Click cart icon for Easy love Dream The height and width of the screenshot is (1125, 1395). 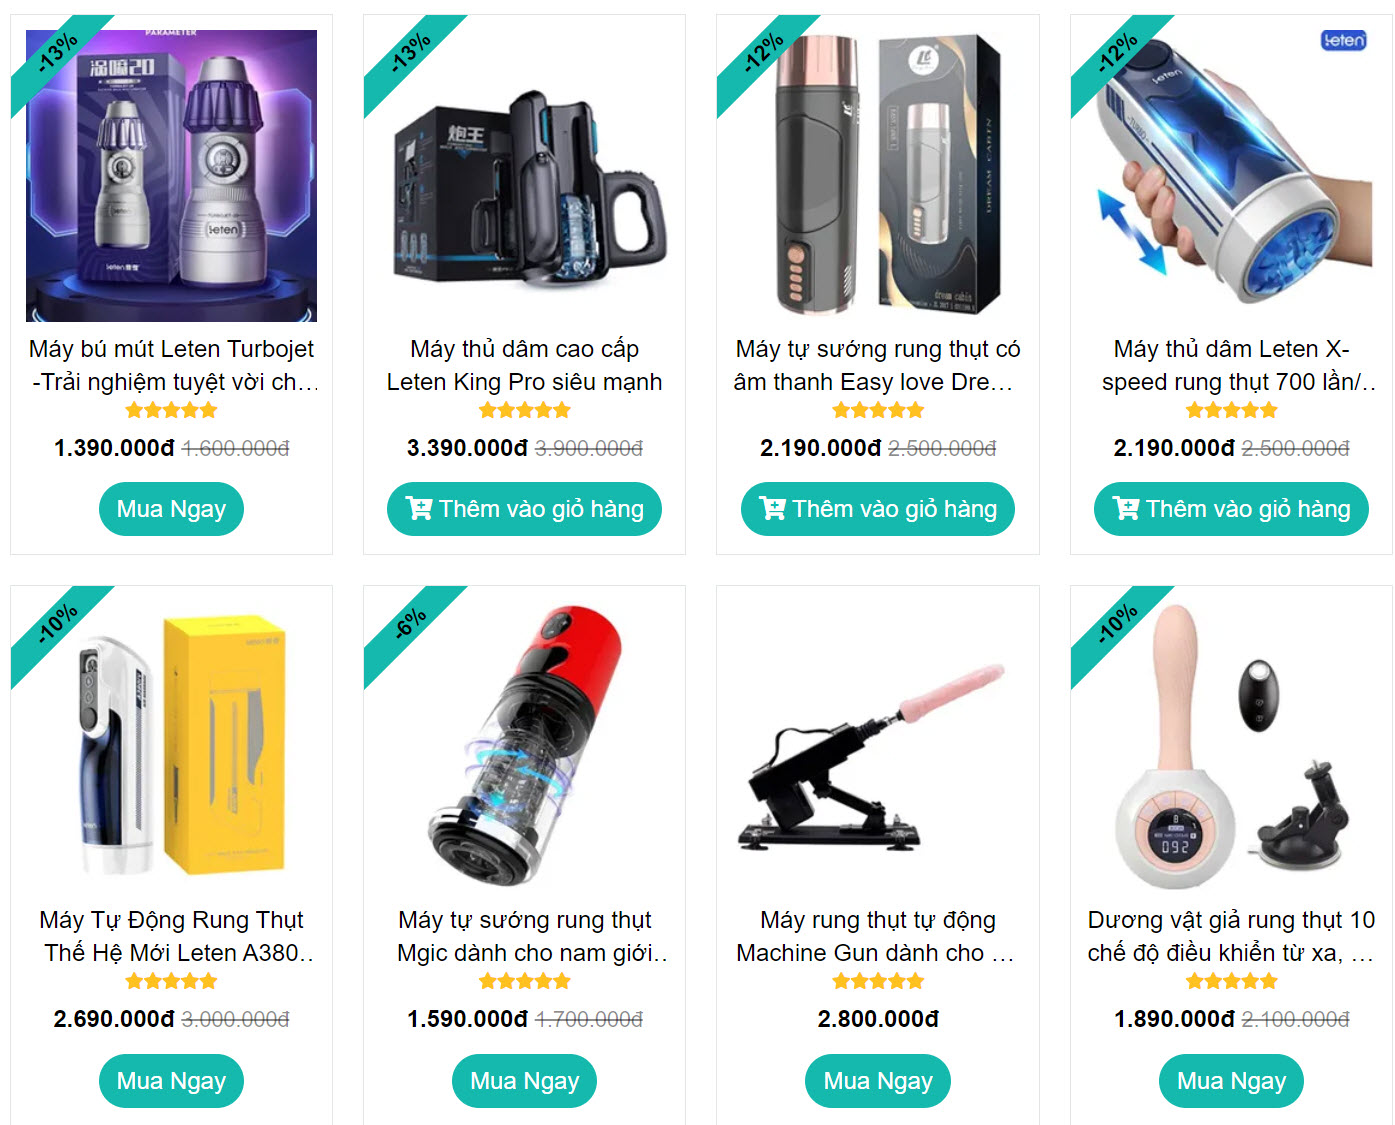tap(772, 509)
